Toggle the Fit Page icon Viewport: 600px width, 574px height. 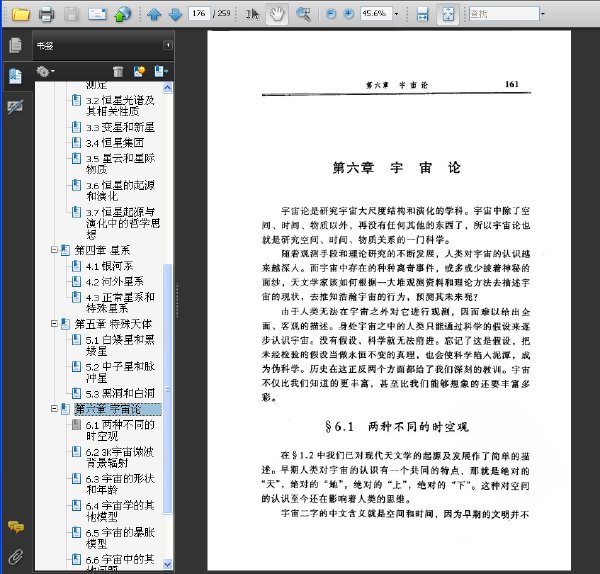click(448, 15)
